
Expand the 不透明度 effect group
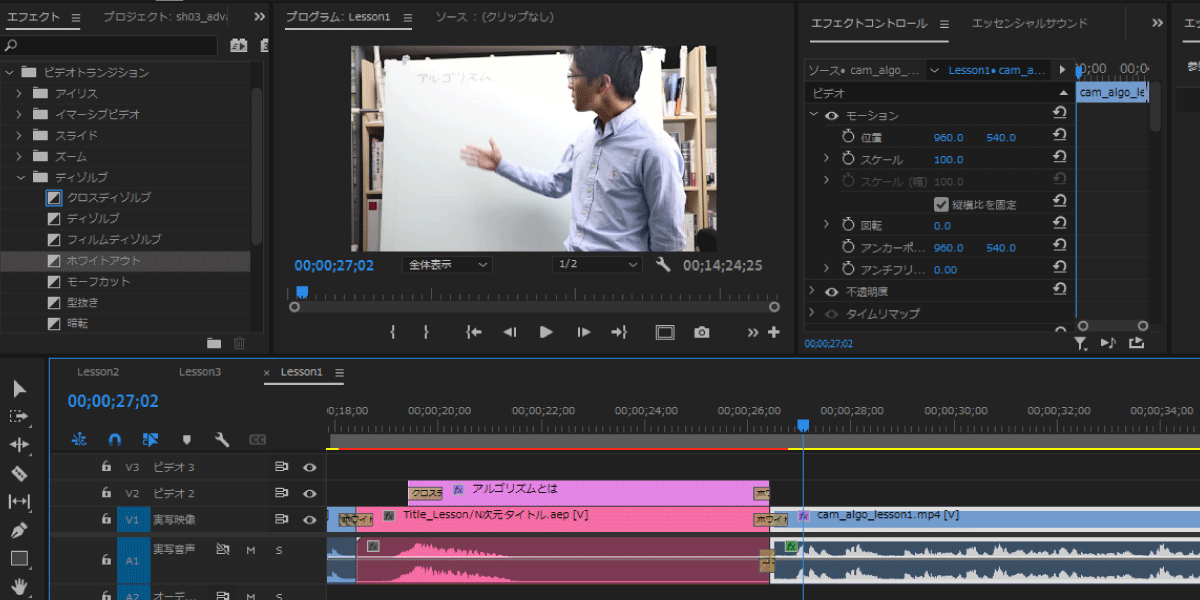point(813,291)
